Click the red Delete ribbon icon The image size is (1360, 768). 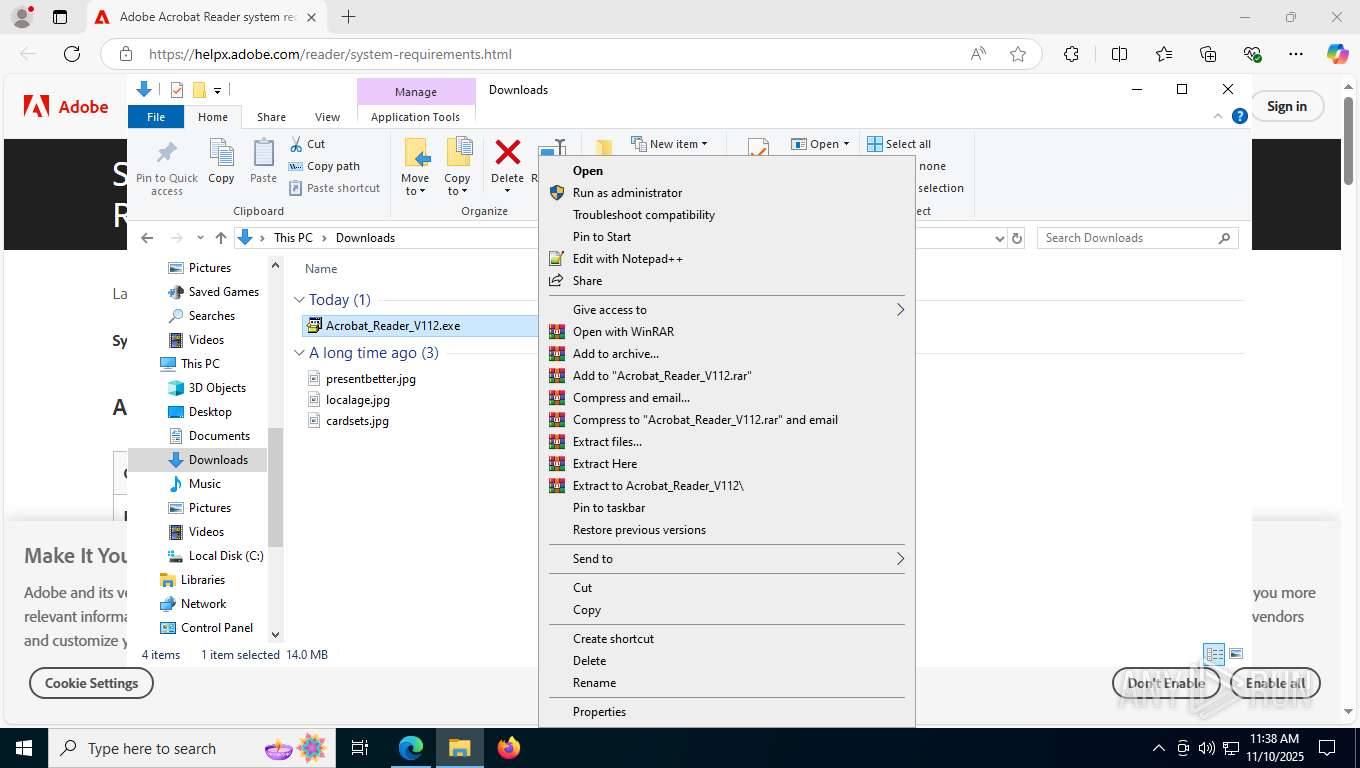(508, 153)
